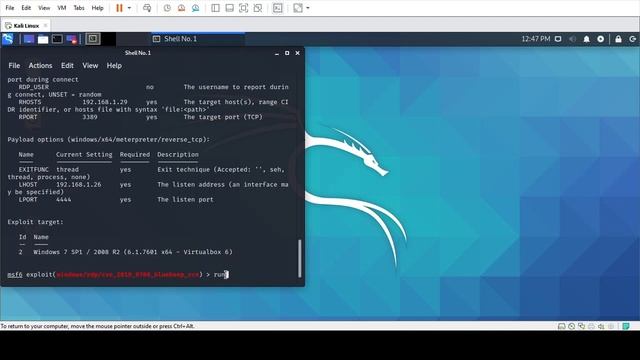Click the fourth Kali panel launcher icon
The image size is (640, 360).
[x=71, y=39]
